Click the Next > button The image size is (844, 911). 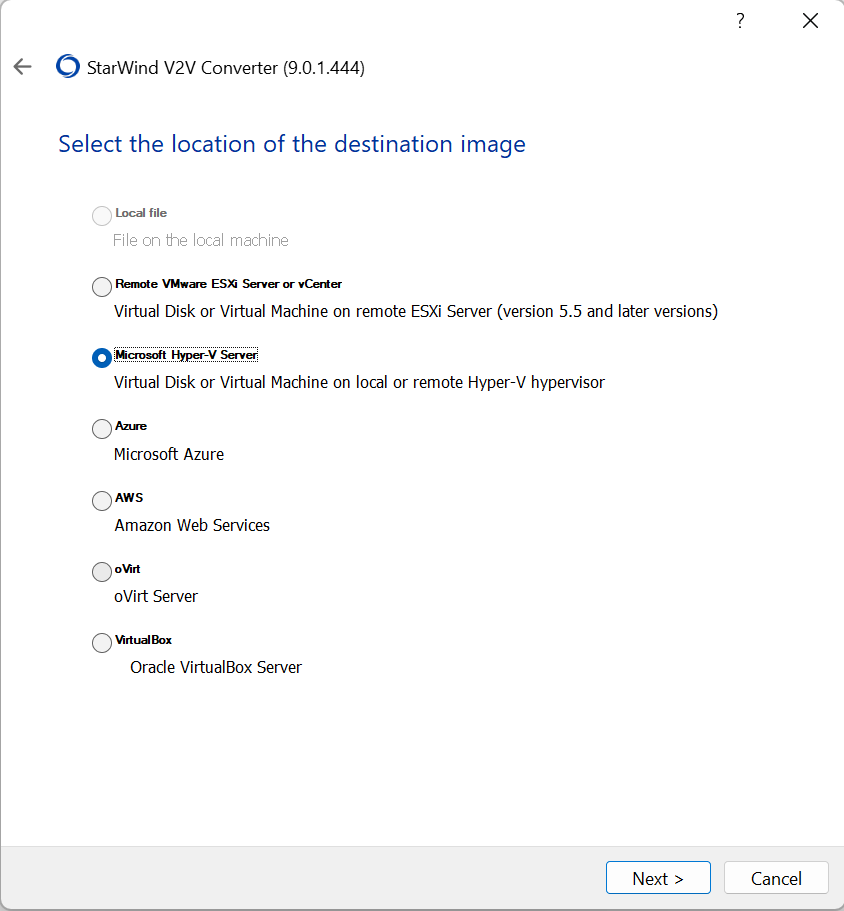[x=658, y=878]
